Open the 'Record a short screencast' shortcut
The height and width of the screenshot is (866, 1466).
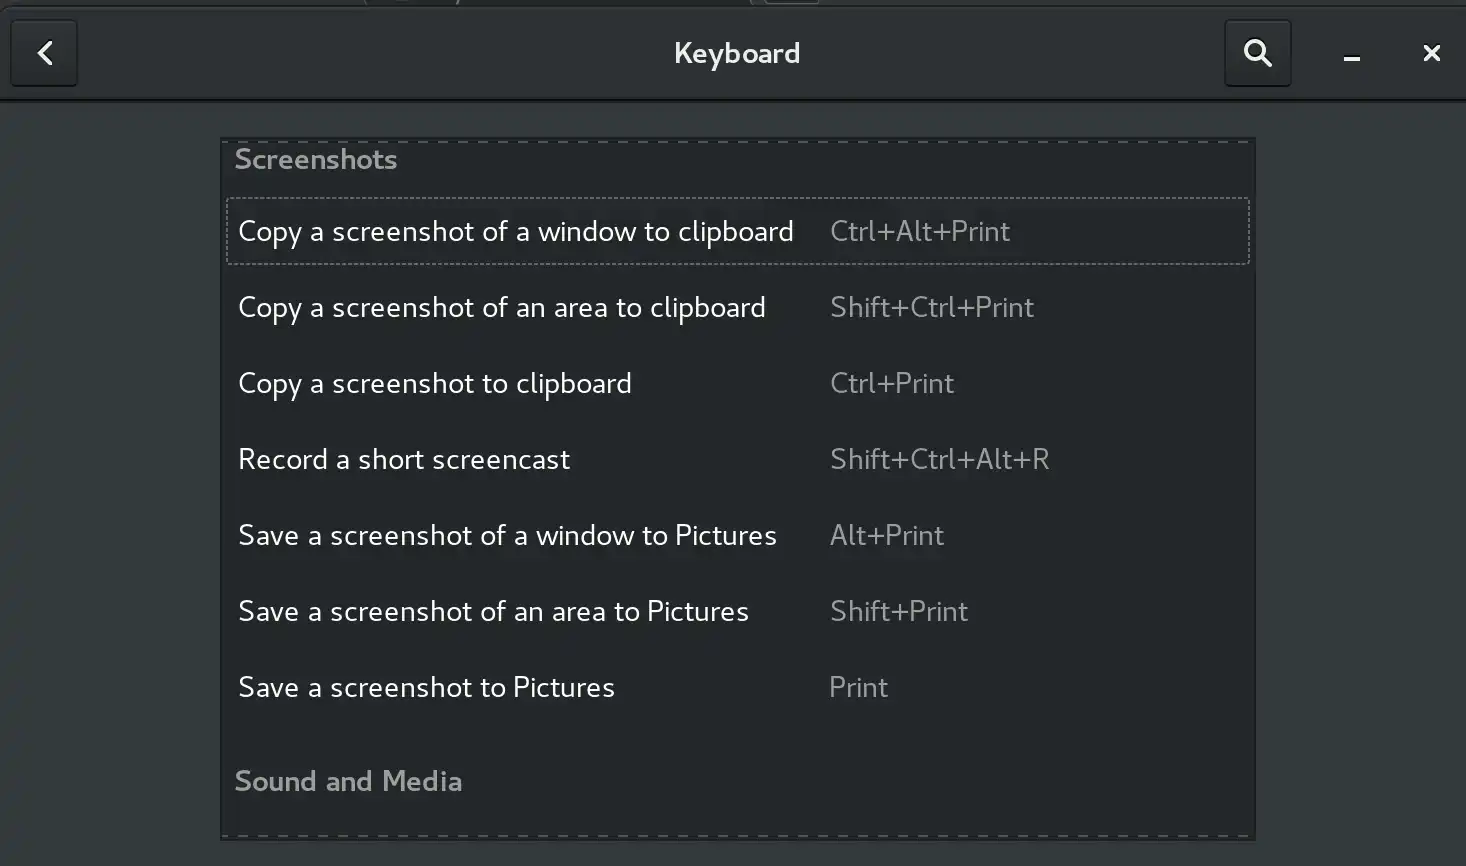pyautogui.click(x=403, y=460)
